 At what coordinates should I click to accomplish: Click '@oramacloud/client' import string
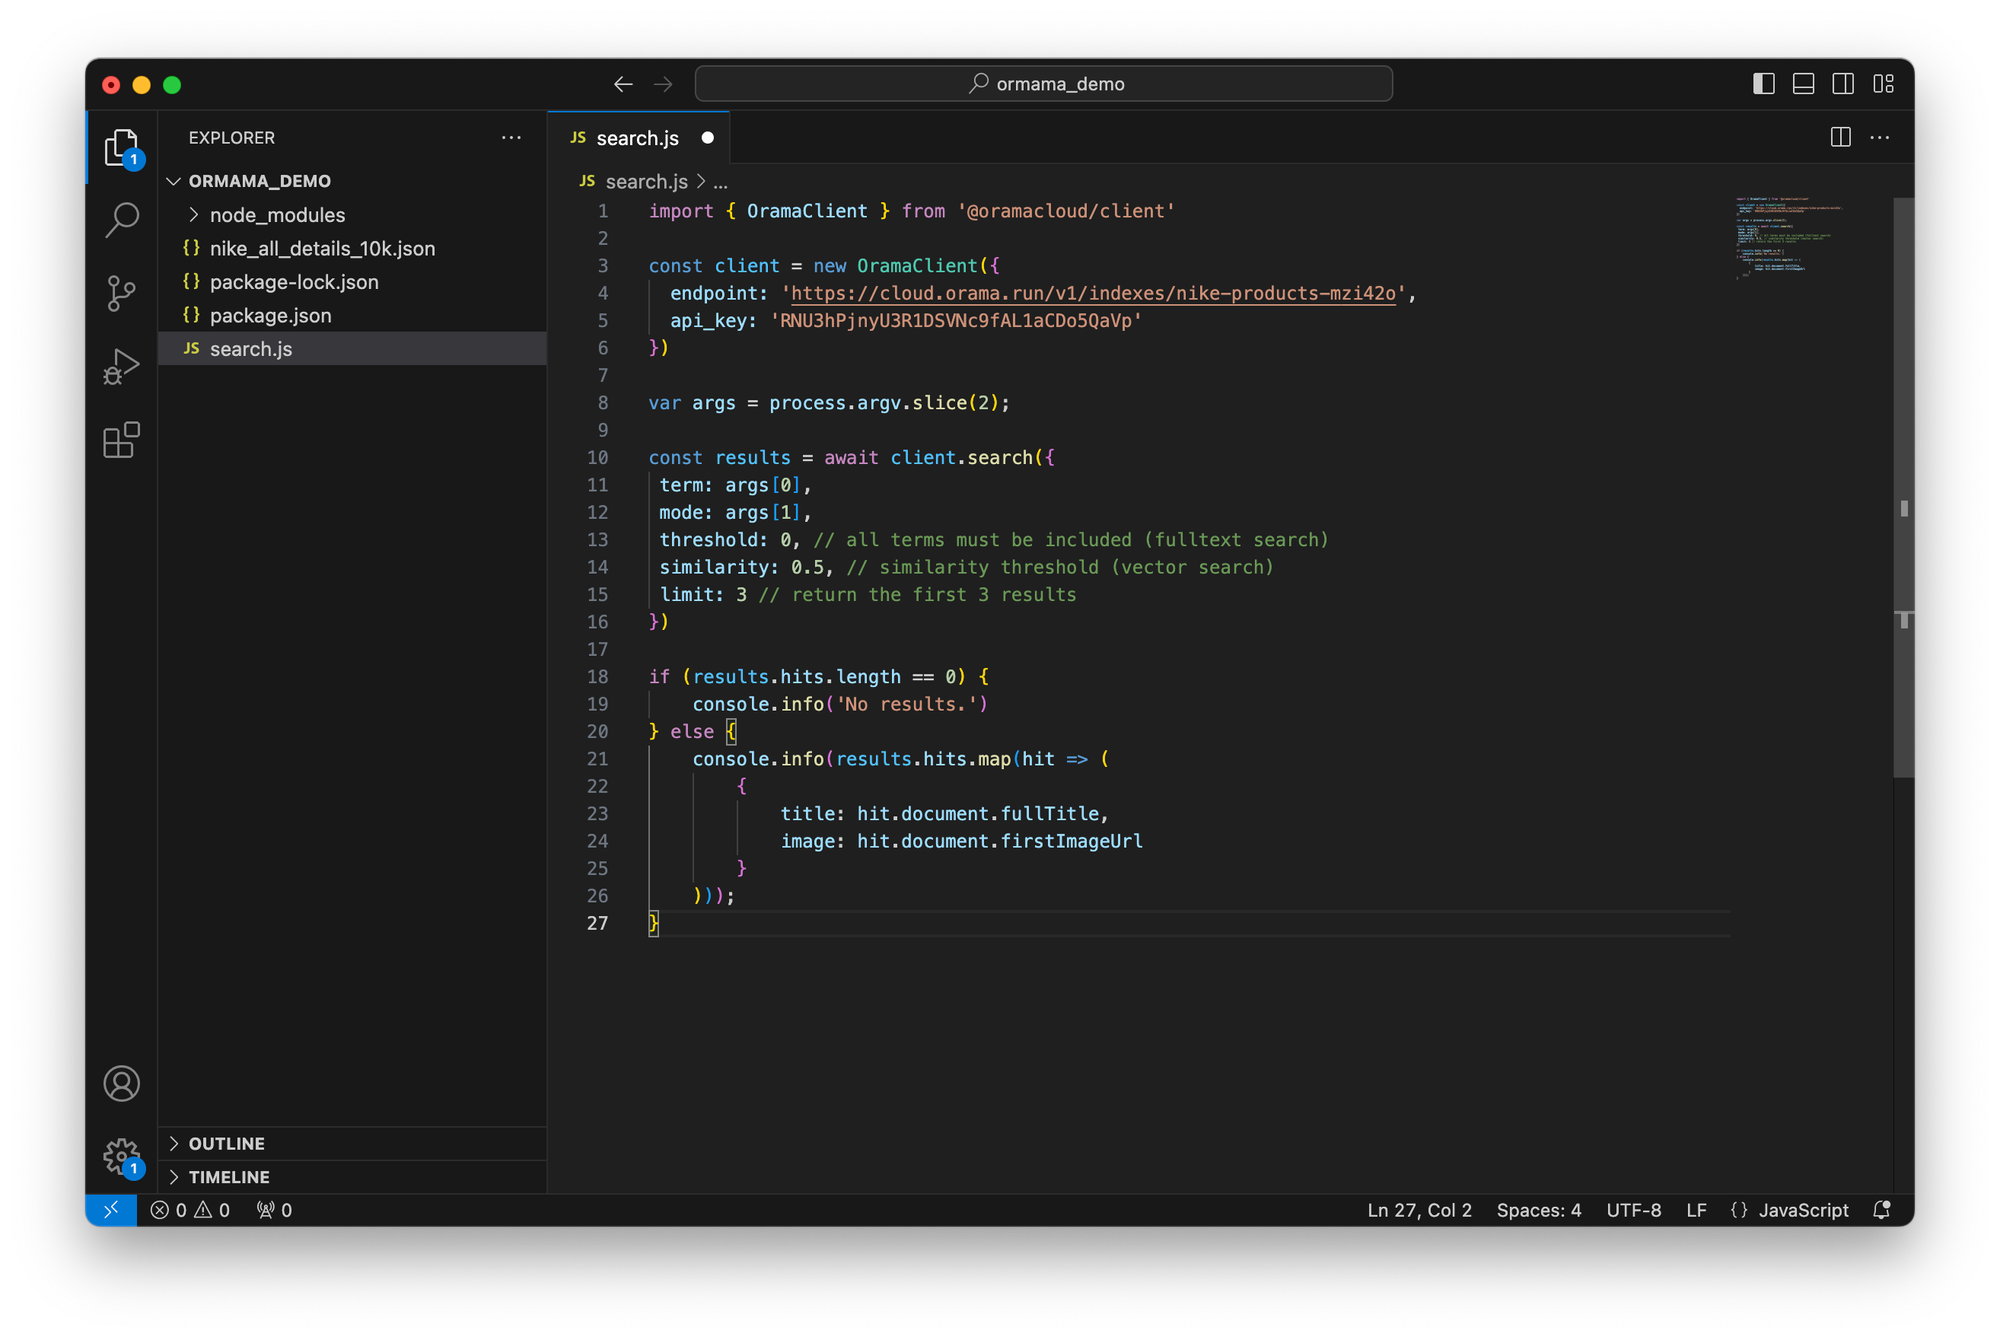tap(1066, 211)
